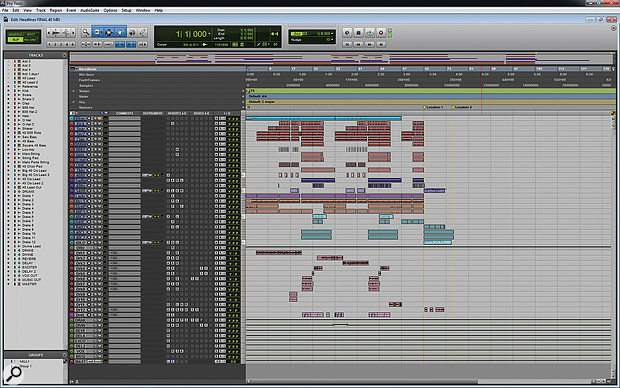Click the Universe overview strip above rulers
The image size is (620, 388).
342,59
